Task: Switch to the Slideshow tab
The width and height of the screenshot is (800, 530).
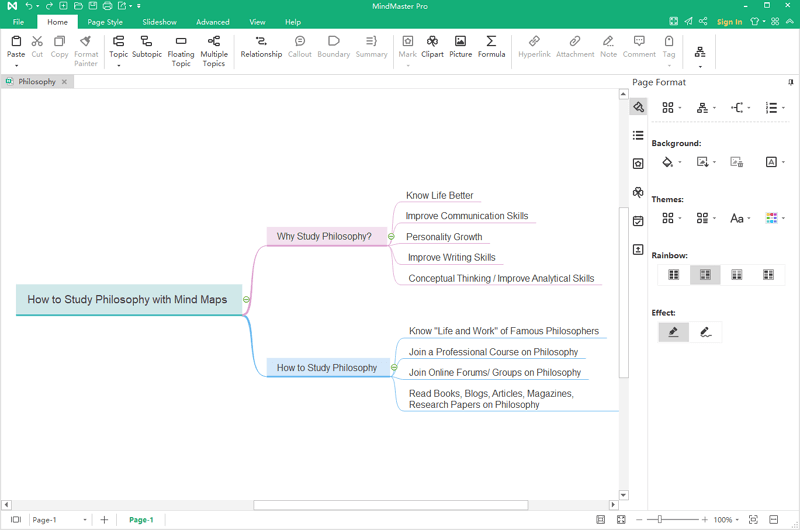Action: [x=159, y=22]
